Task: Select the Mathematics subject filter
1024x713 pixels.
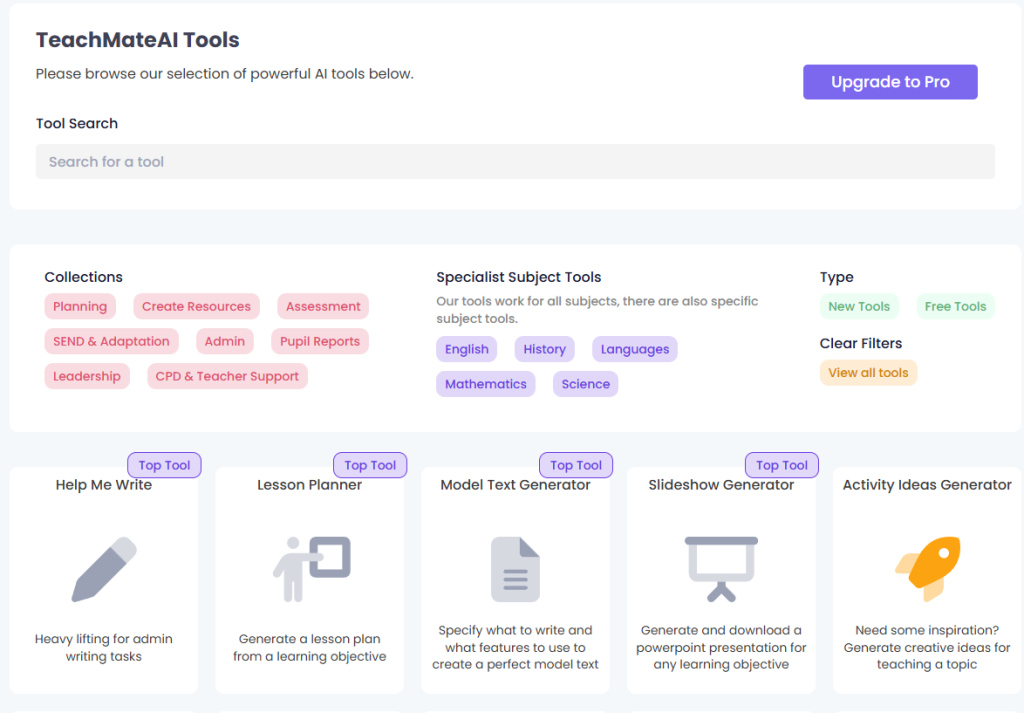Action: coord(485,383)
